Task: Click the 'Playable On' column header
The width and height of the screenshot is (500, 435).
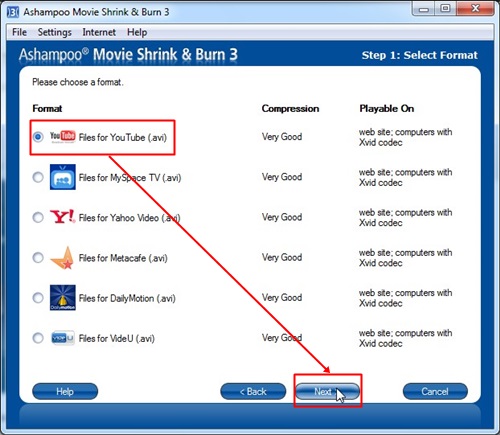Action: point(387,108)
